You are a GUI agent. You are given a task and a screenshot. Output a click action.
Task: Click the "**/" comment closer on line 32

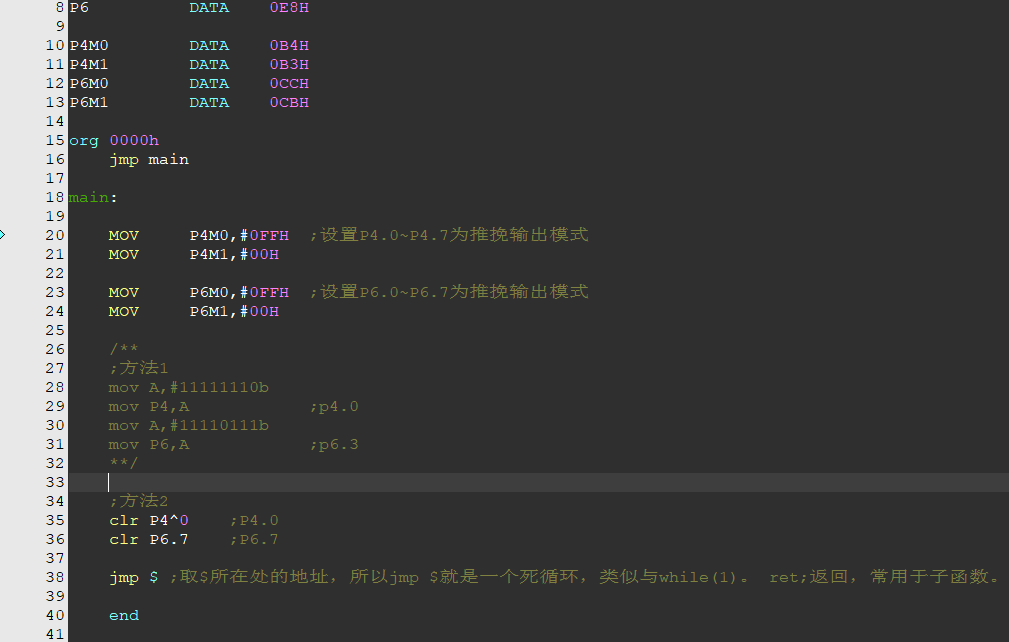pos(124,463)
